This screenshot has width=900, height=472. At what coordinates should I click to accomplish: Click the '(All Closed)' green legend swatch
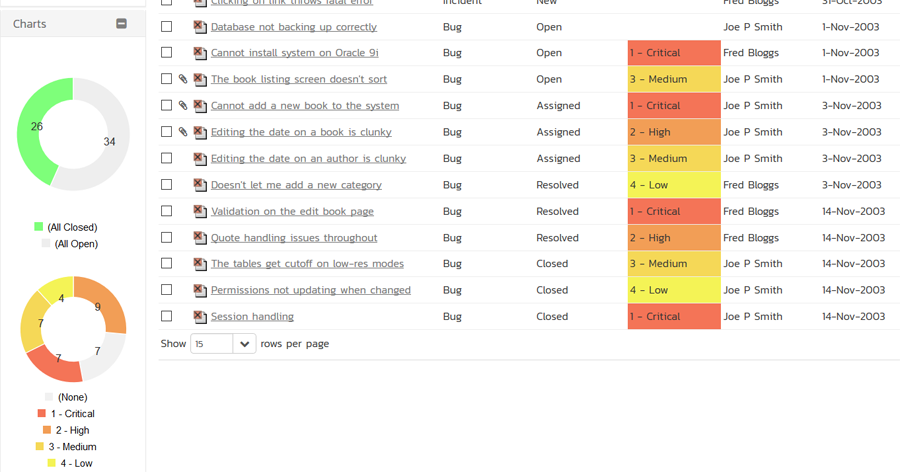tap(39, 227)
